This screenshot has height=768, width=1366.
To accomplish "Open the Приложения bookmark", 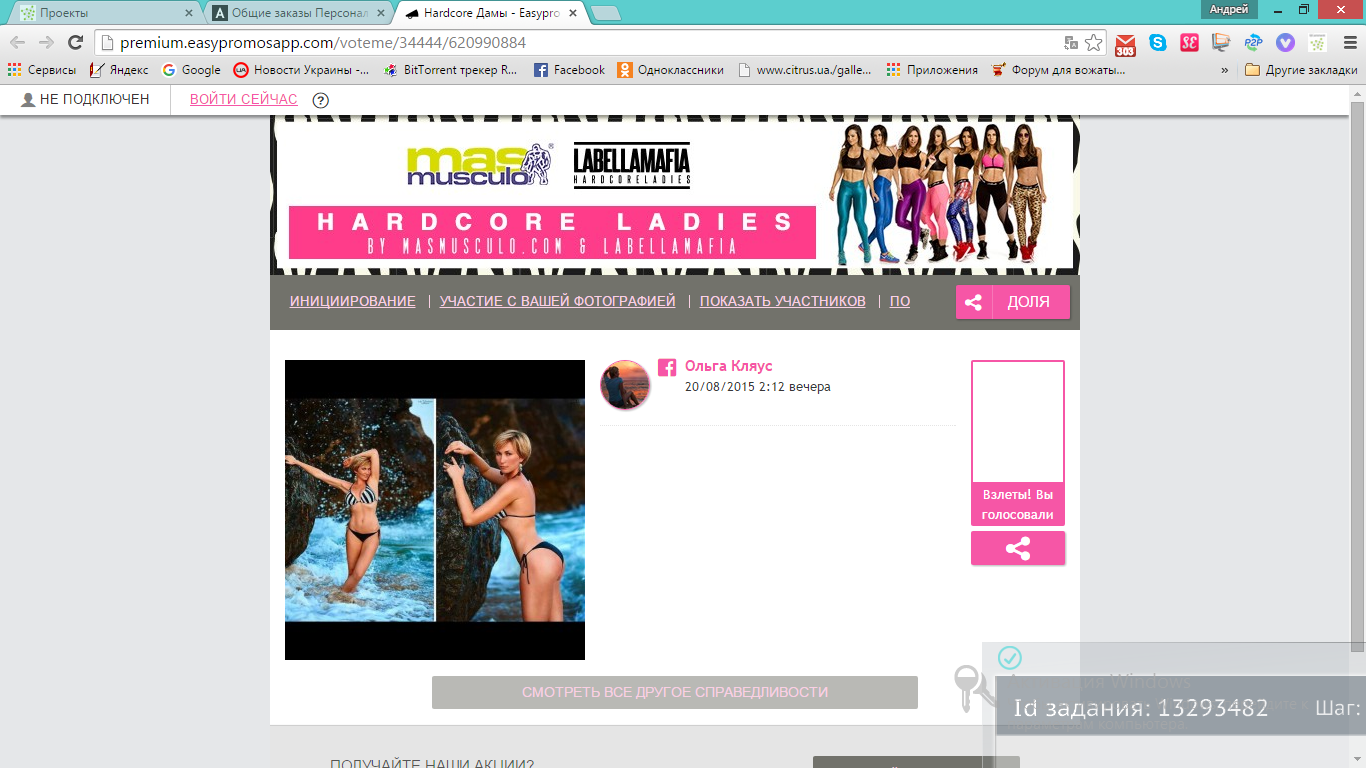I will click(932, 70).
